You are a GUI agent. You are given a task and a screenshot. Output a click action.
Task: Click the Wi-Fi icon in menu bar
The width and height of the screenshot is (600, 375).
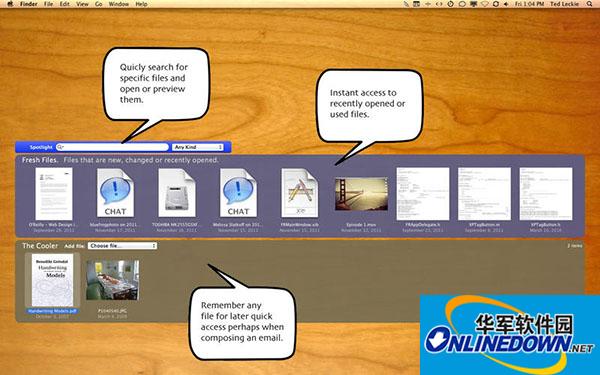point(484,4)
